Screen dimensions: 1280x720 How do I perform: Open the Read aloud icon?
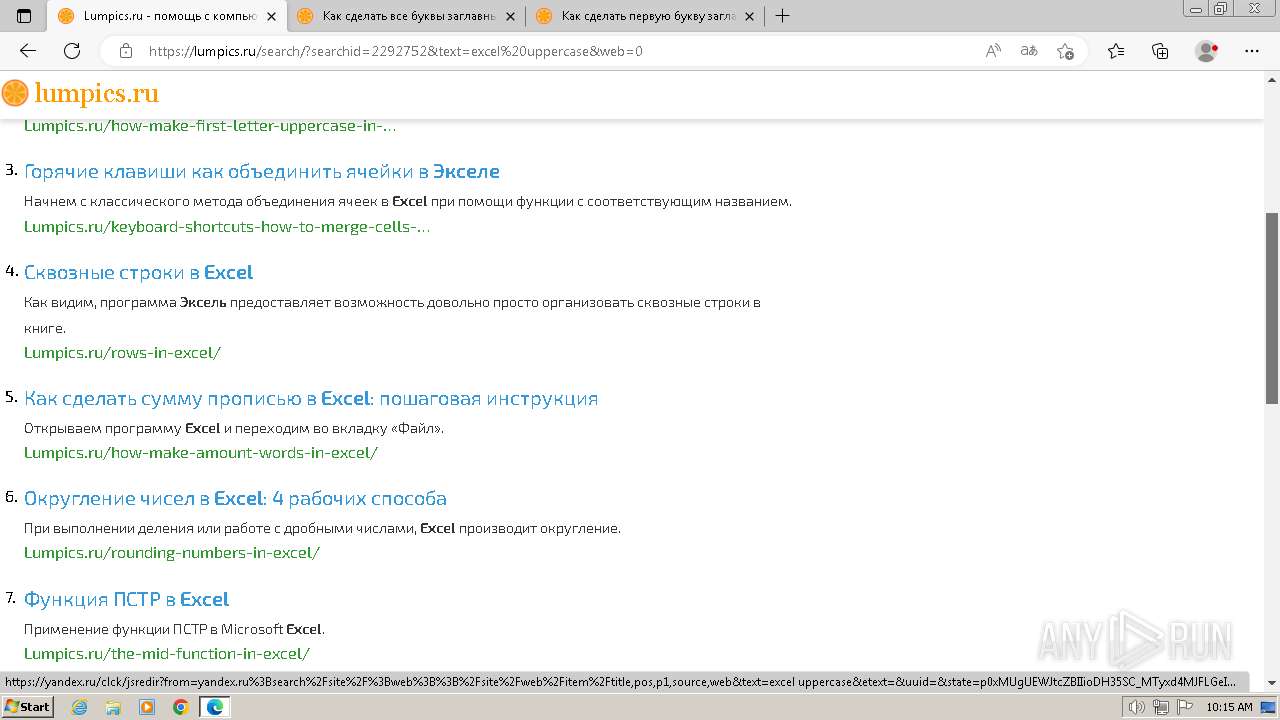click(x=993, y=51)
